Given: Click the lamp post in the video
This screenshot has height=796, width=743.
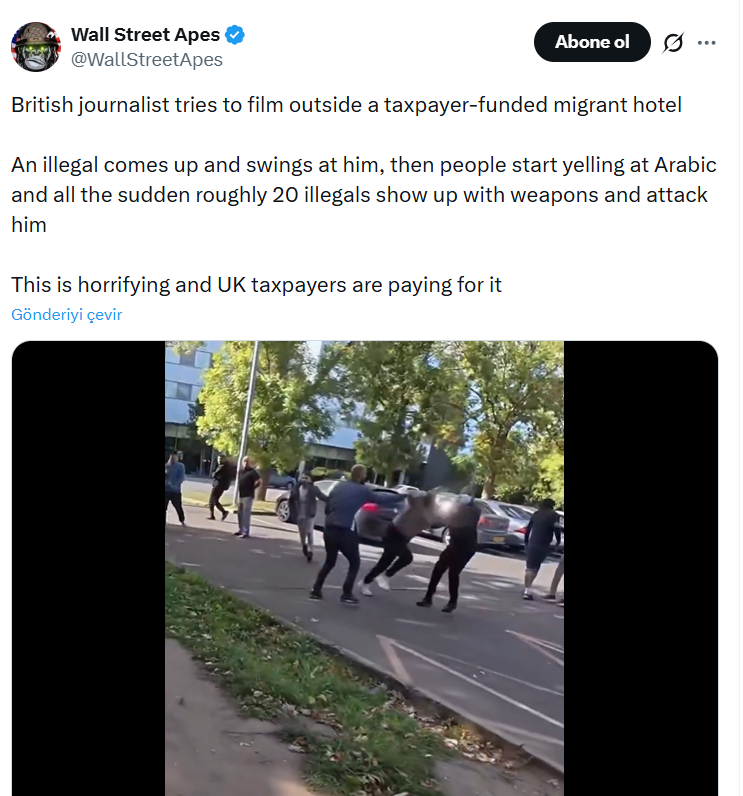Looking at the screenshot, I should point(248,421).
